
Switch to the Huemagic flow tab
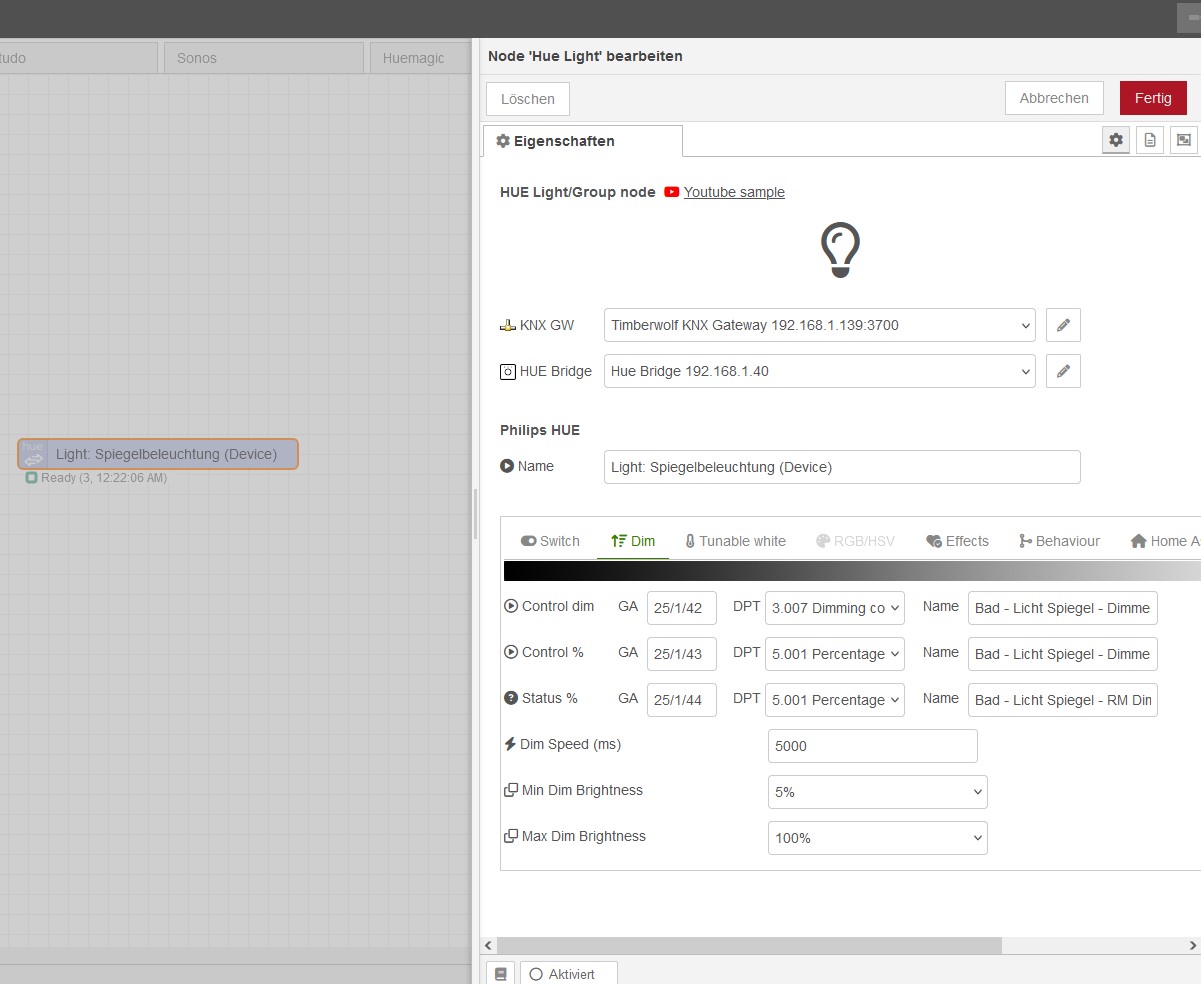click(420, 58)
